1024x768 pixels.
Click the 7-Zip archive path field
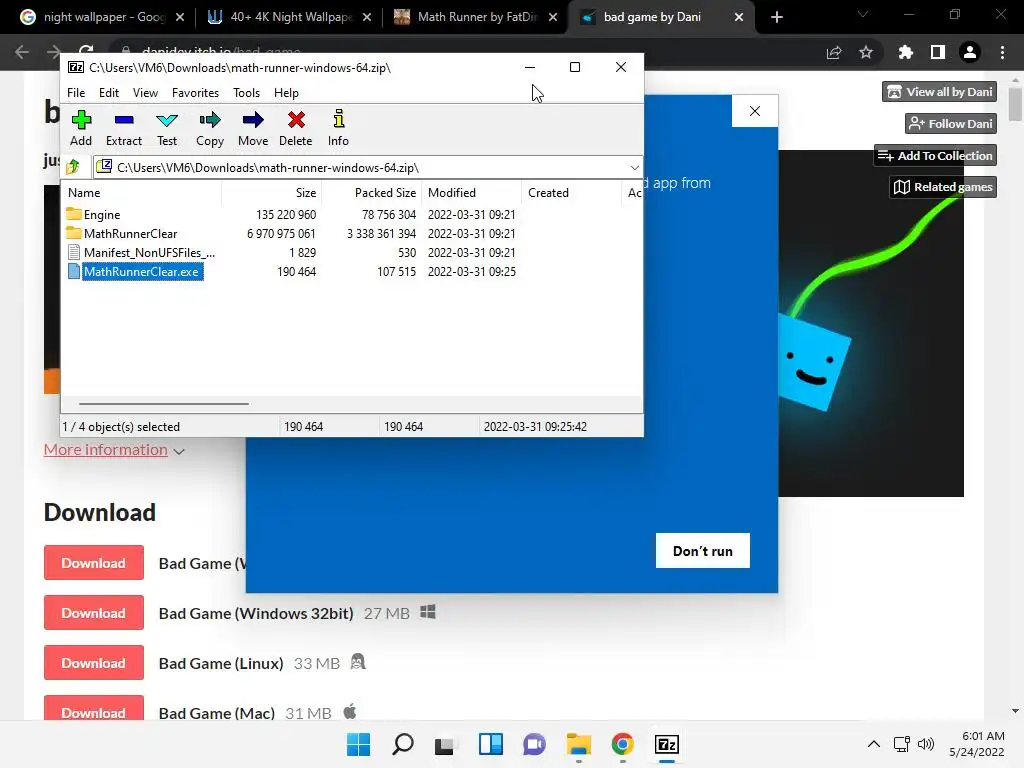(x=368, y=168)
